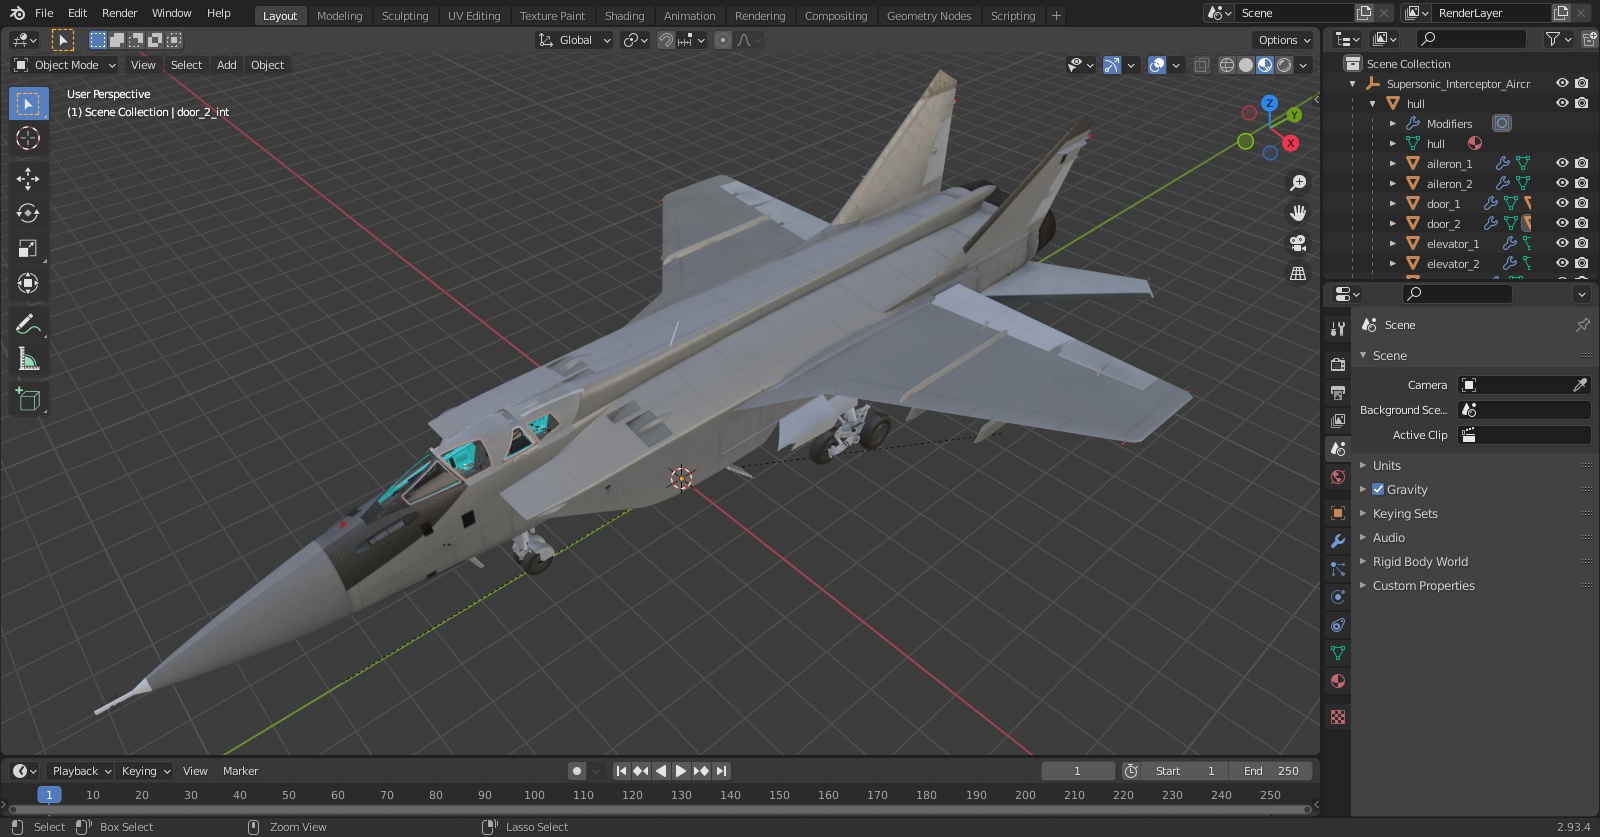Activate the Scale tool

pos(28,248)
